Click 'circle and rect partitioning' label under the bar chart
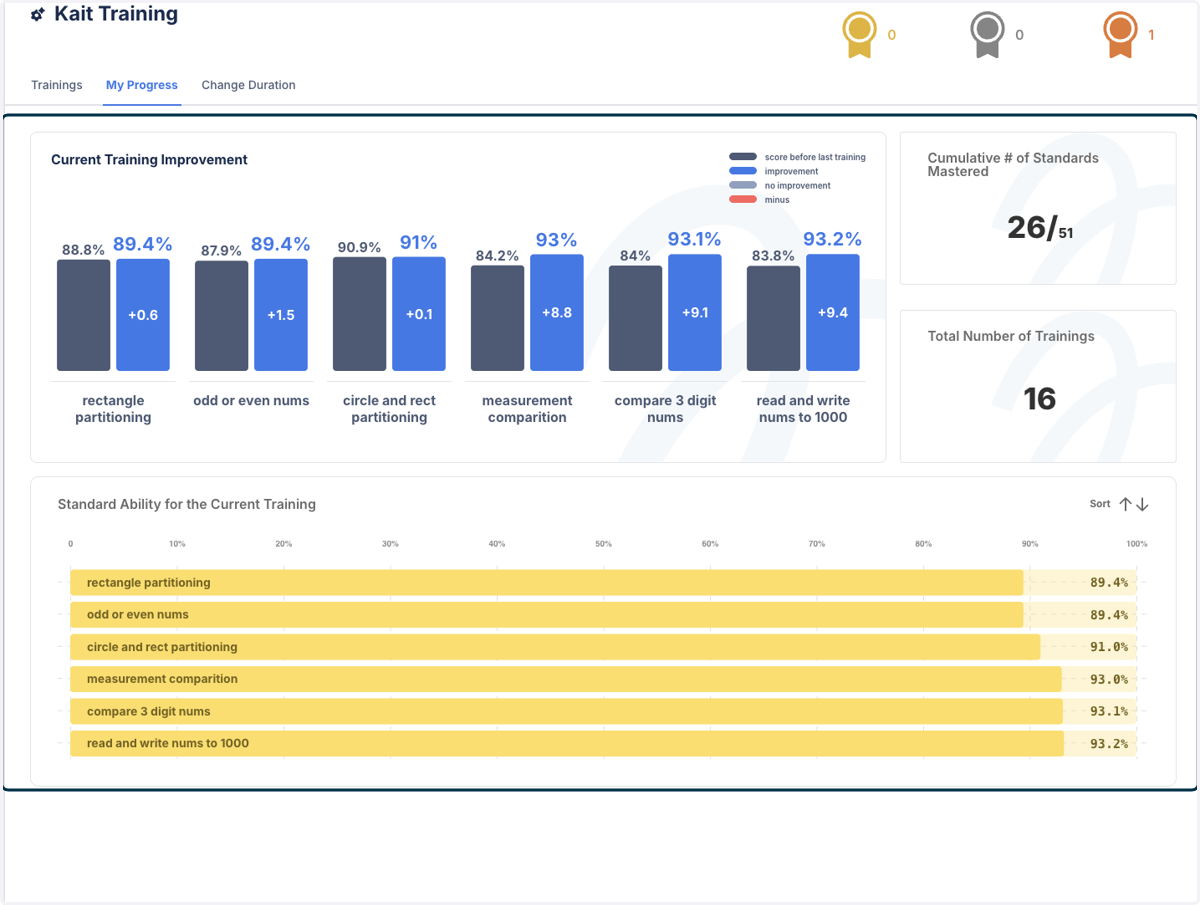Image resolution: width=1200 pixels, height=905 pixels. (389, 409)
